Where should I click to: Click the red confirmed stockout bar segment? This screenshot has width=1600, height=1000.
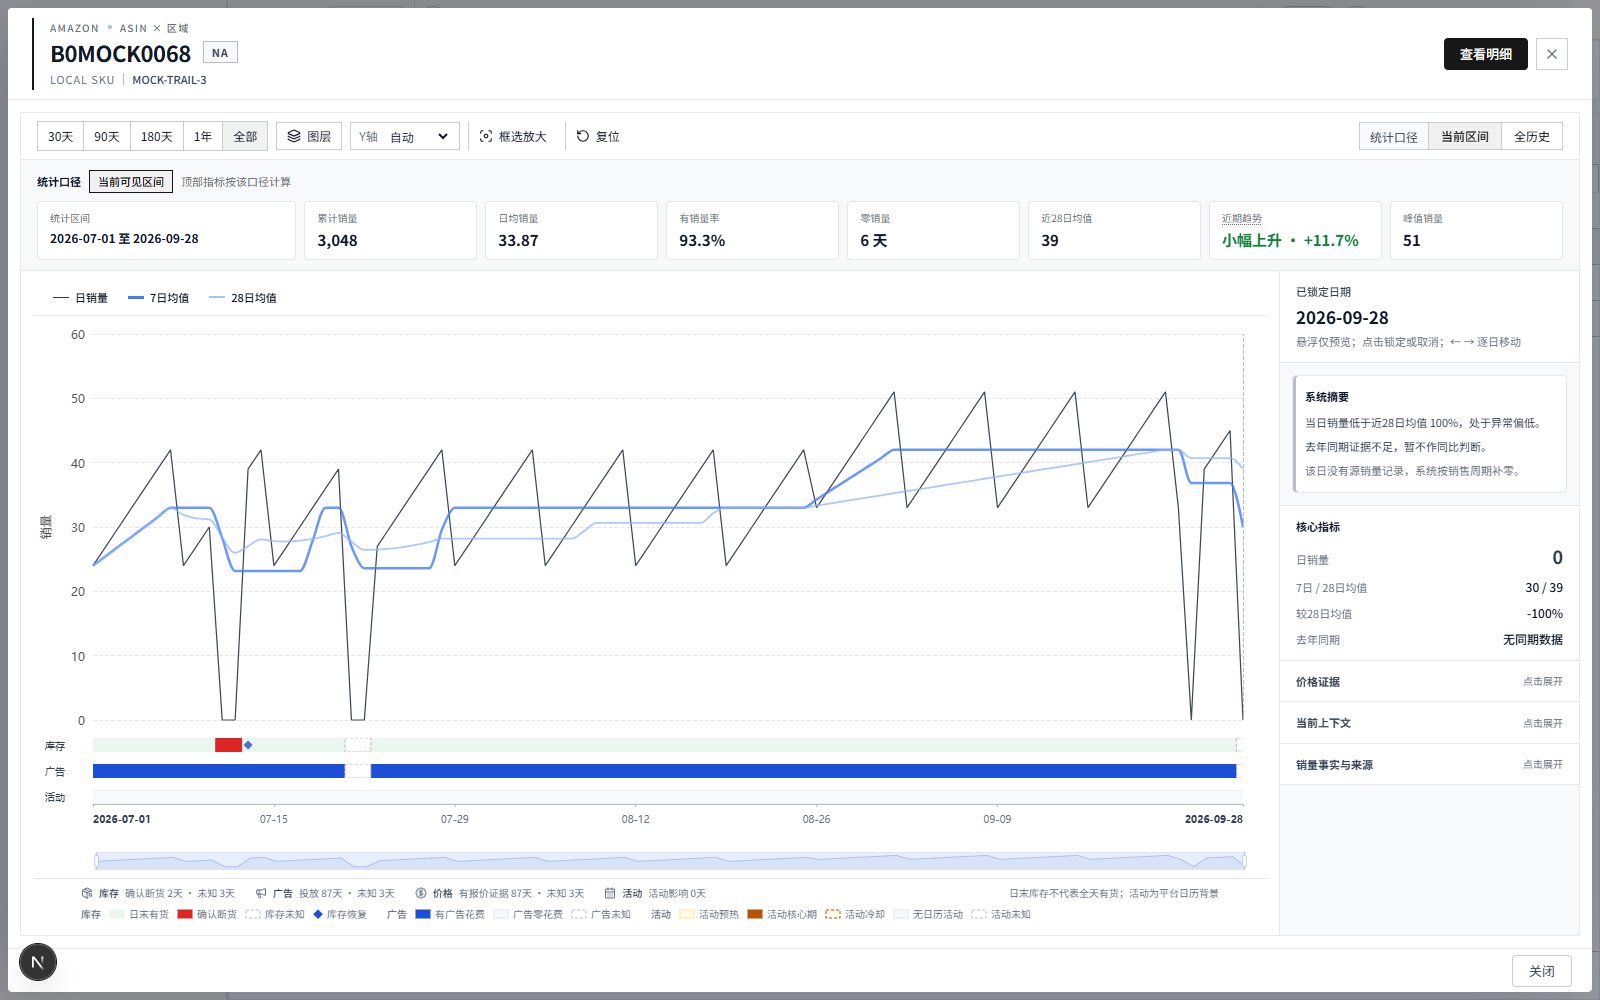coord(228,745)
